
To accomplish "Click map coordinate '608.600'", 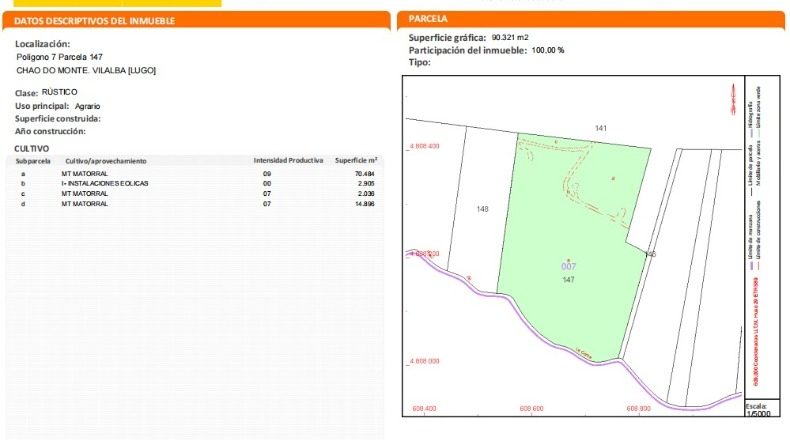I will point(532,409).
